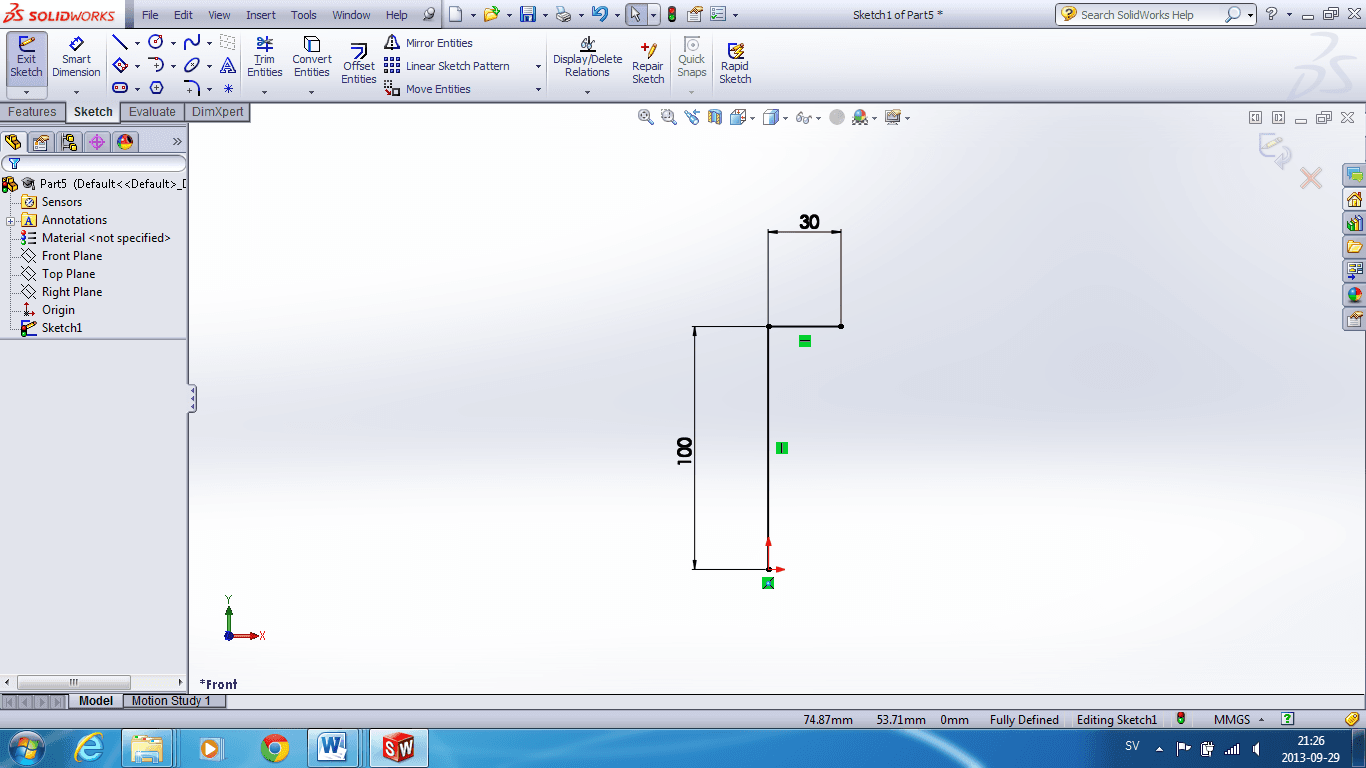
Task: Choose the Straight Slot tool
Action: click(120, 88)
